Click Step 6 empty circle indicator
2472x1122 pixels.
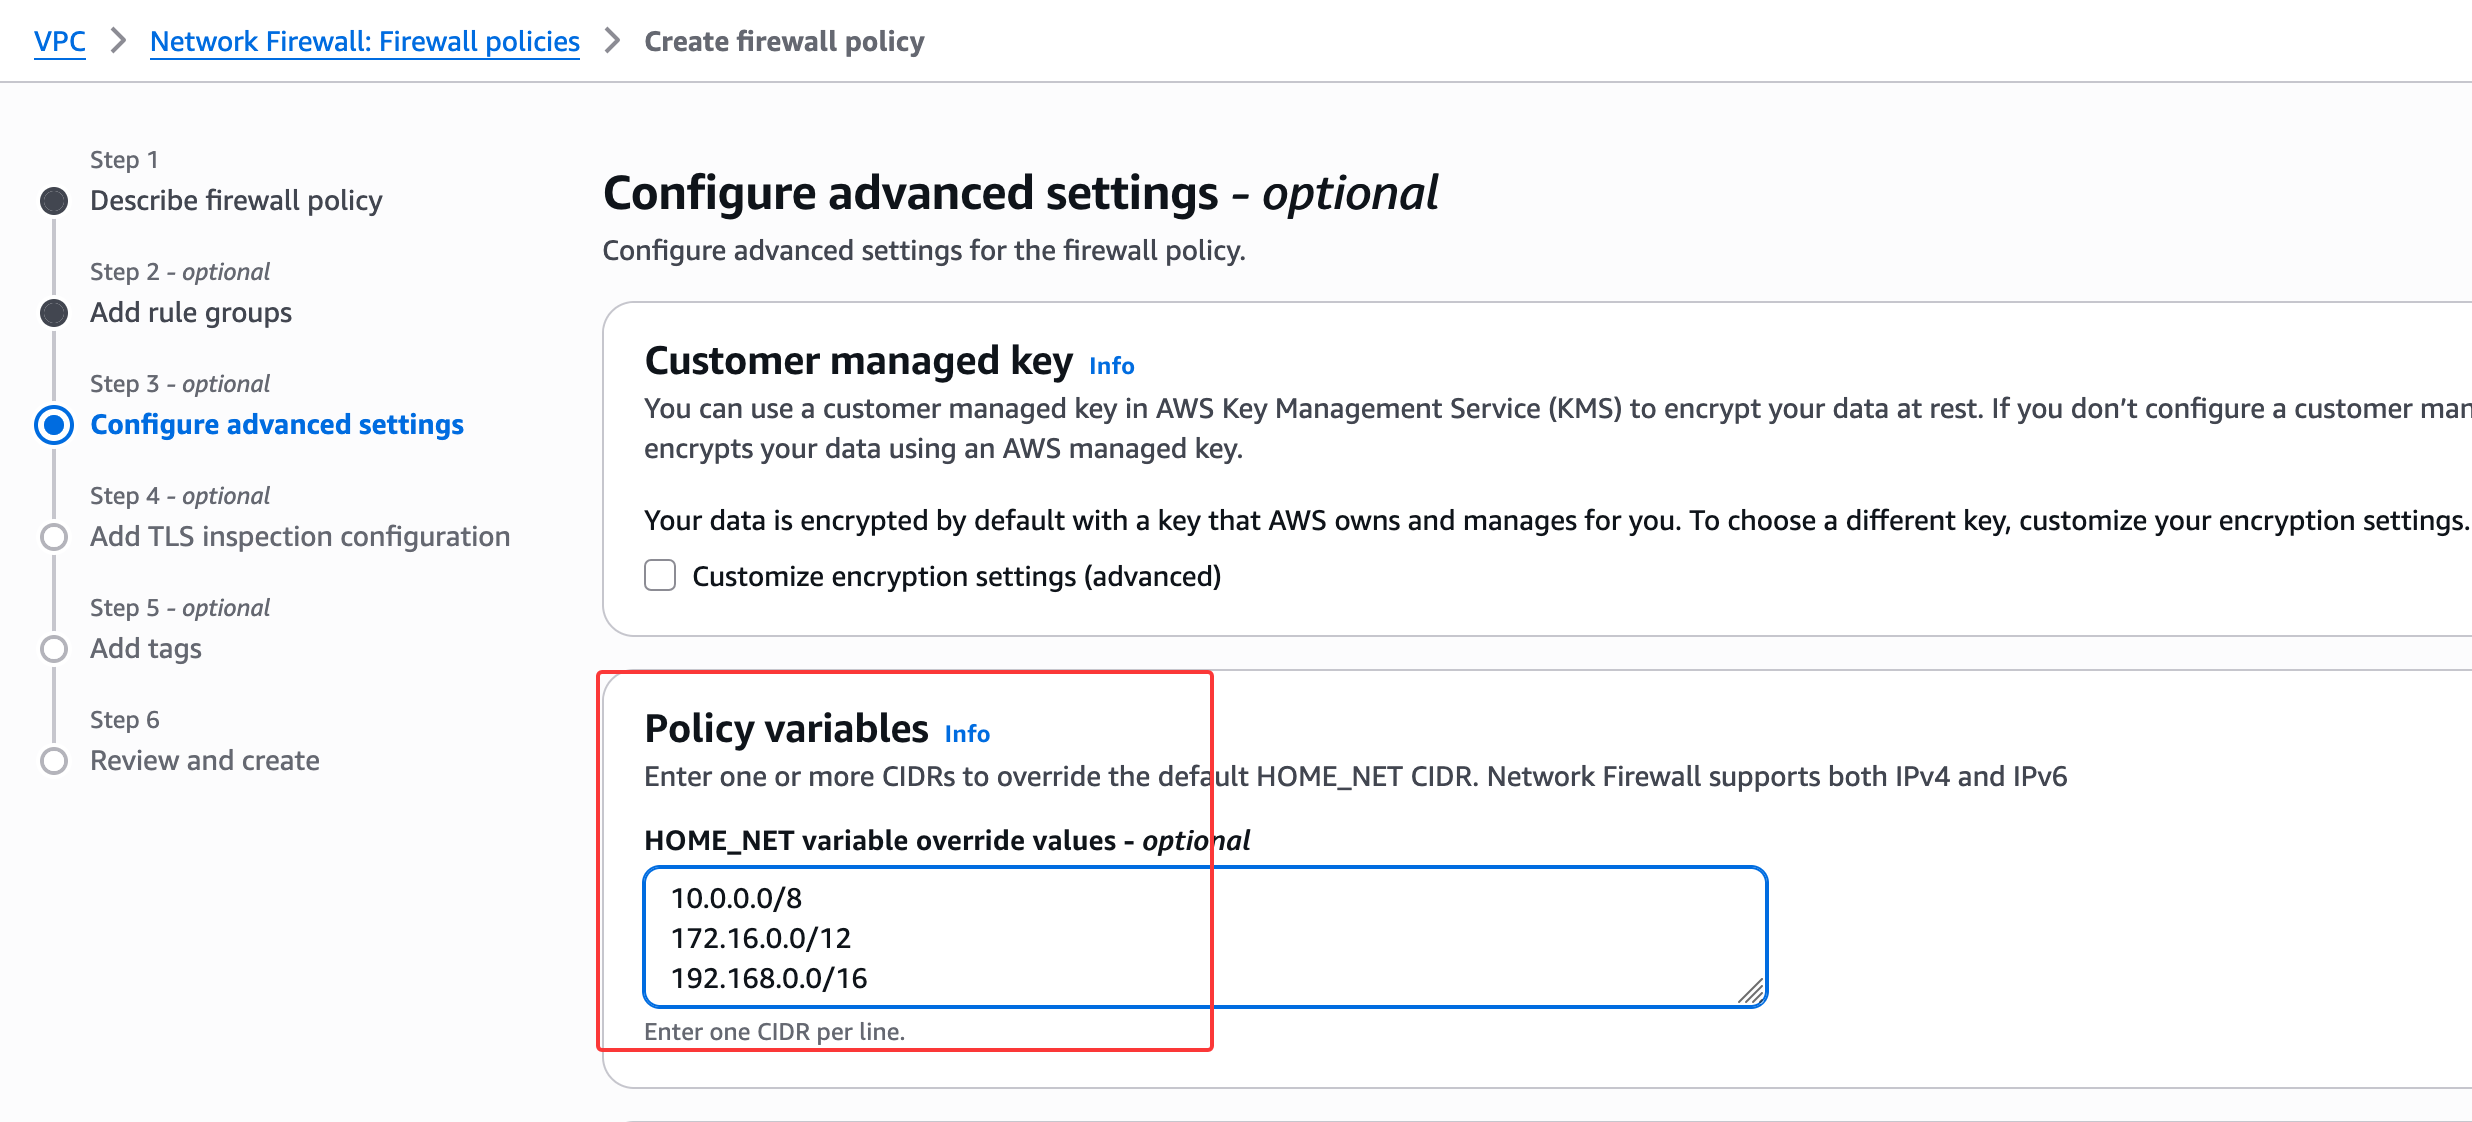click(x=54, y=761)
